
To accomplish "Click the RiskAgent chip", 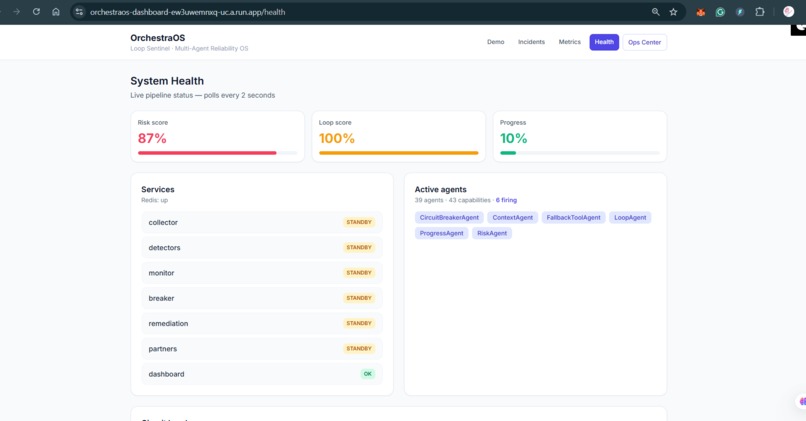I will tap(492, 233).
